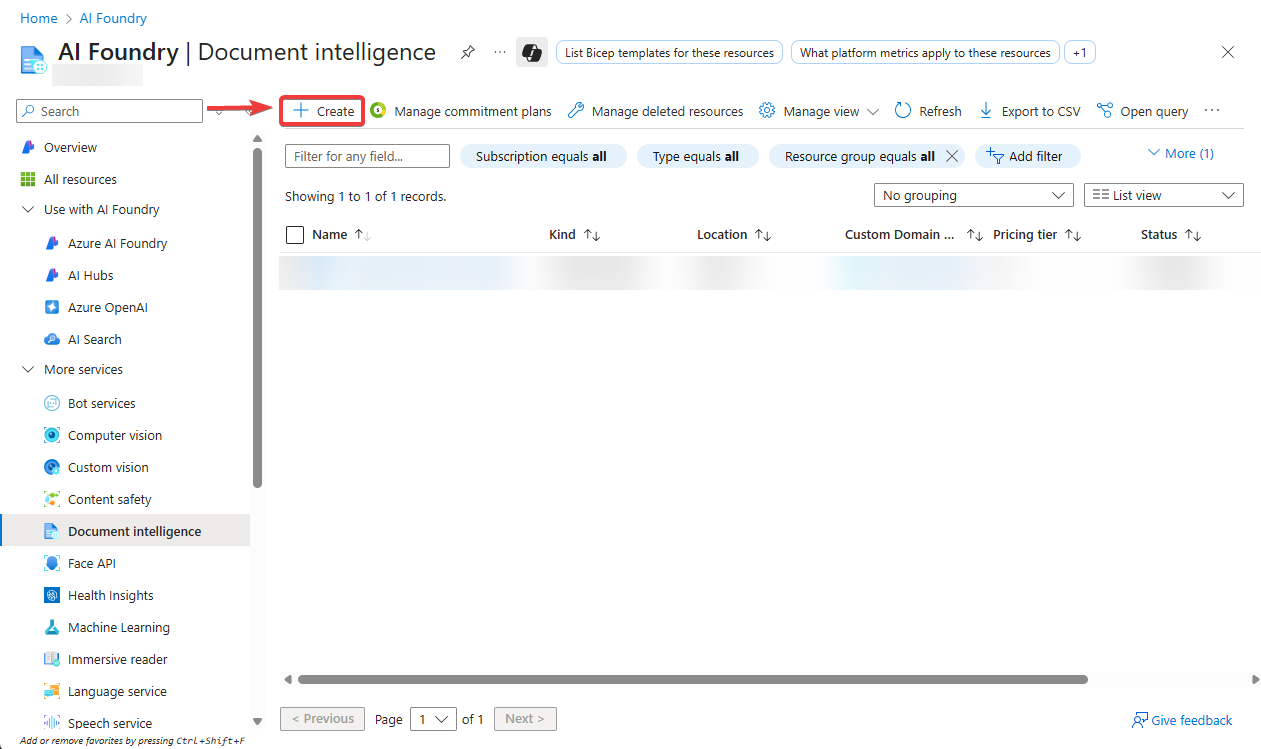
Task: Open the Copilot icon button
Action: pos(532,52)
